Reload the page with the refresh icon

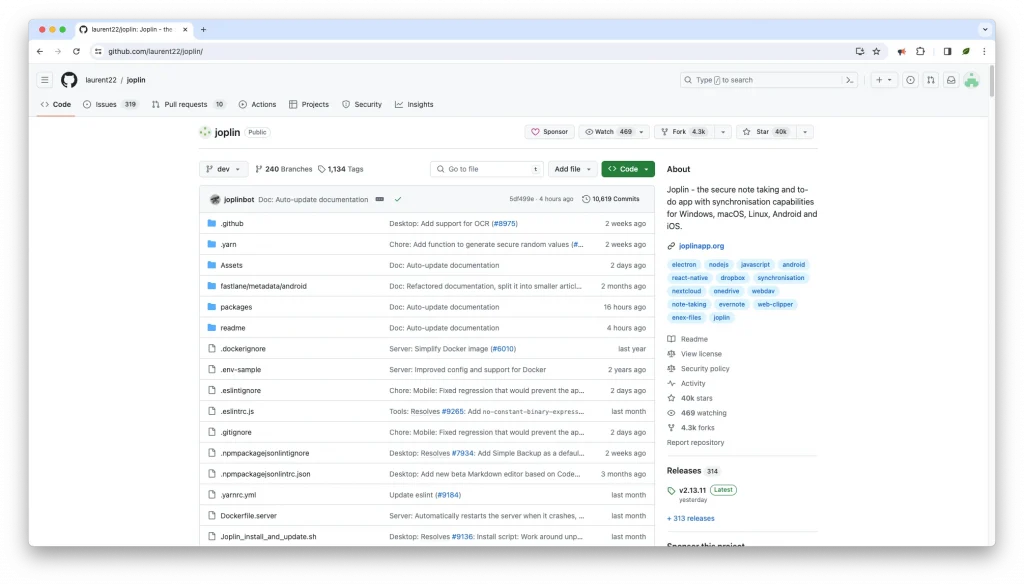76,51
